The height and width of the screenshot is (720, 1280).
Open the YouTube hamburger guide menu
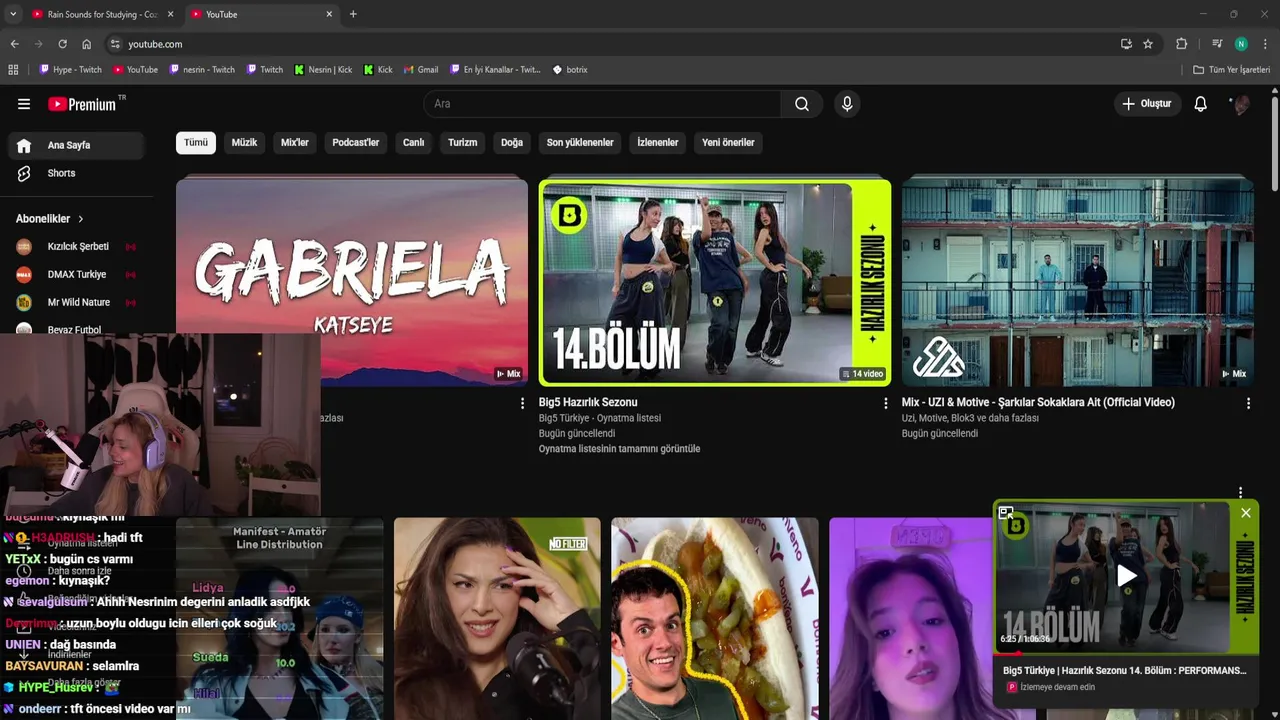pyautogui.click(x=24, y=104)
